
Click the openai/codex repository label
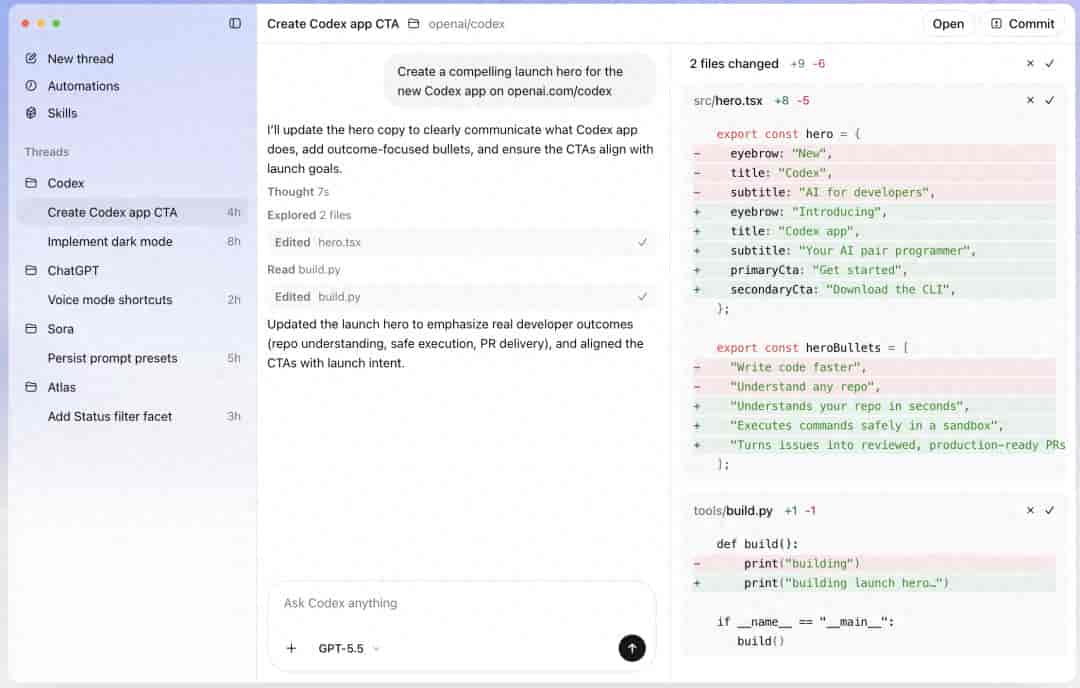[x=466, y=23]
